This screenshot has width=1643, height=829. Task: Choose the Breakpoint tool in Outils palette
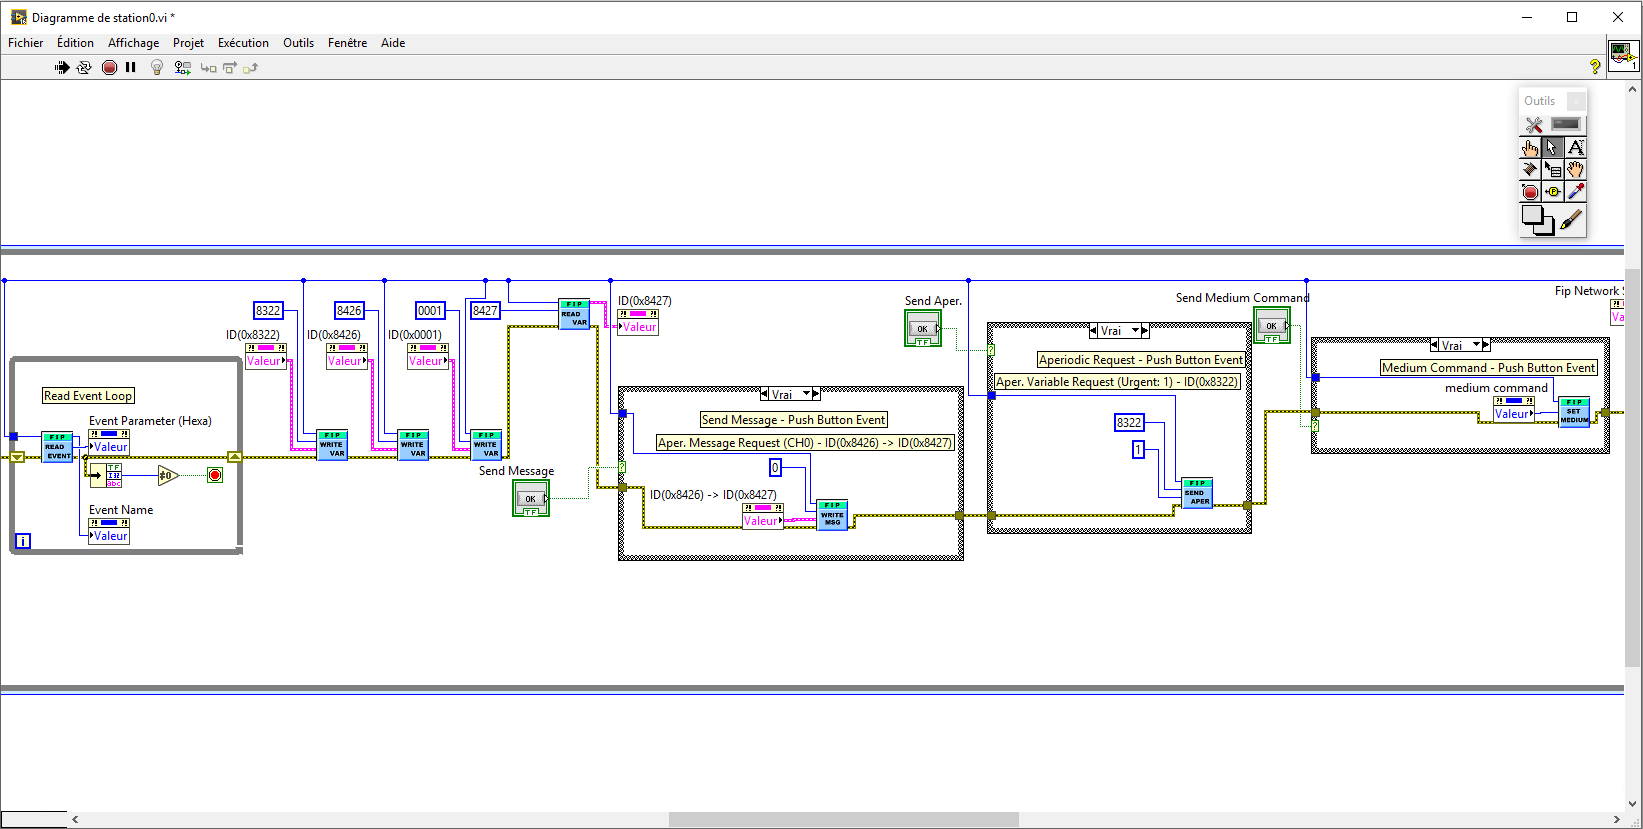point(1530,192)
